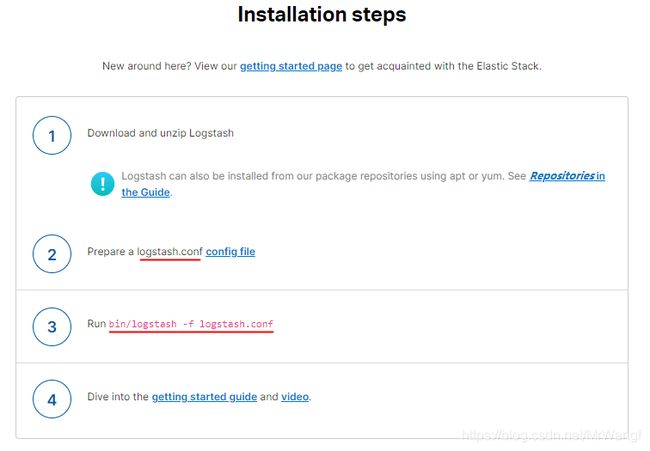Click the step 3 circle icon

52,327
